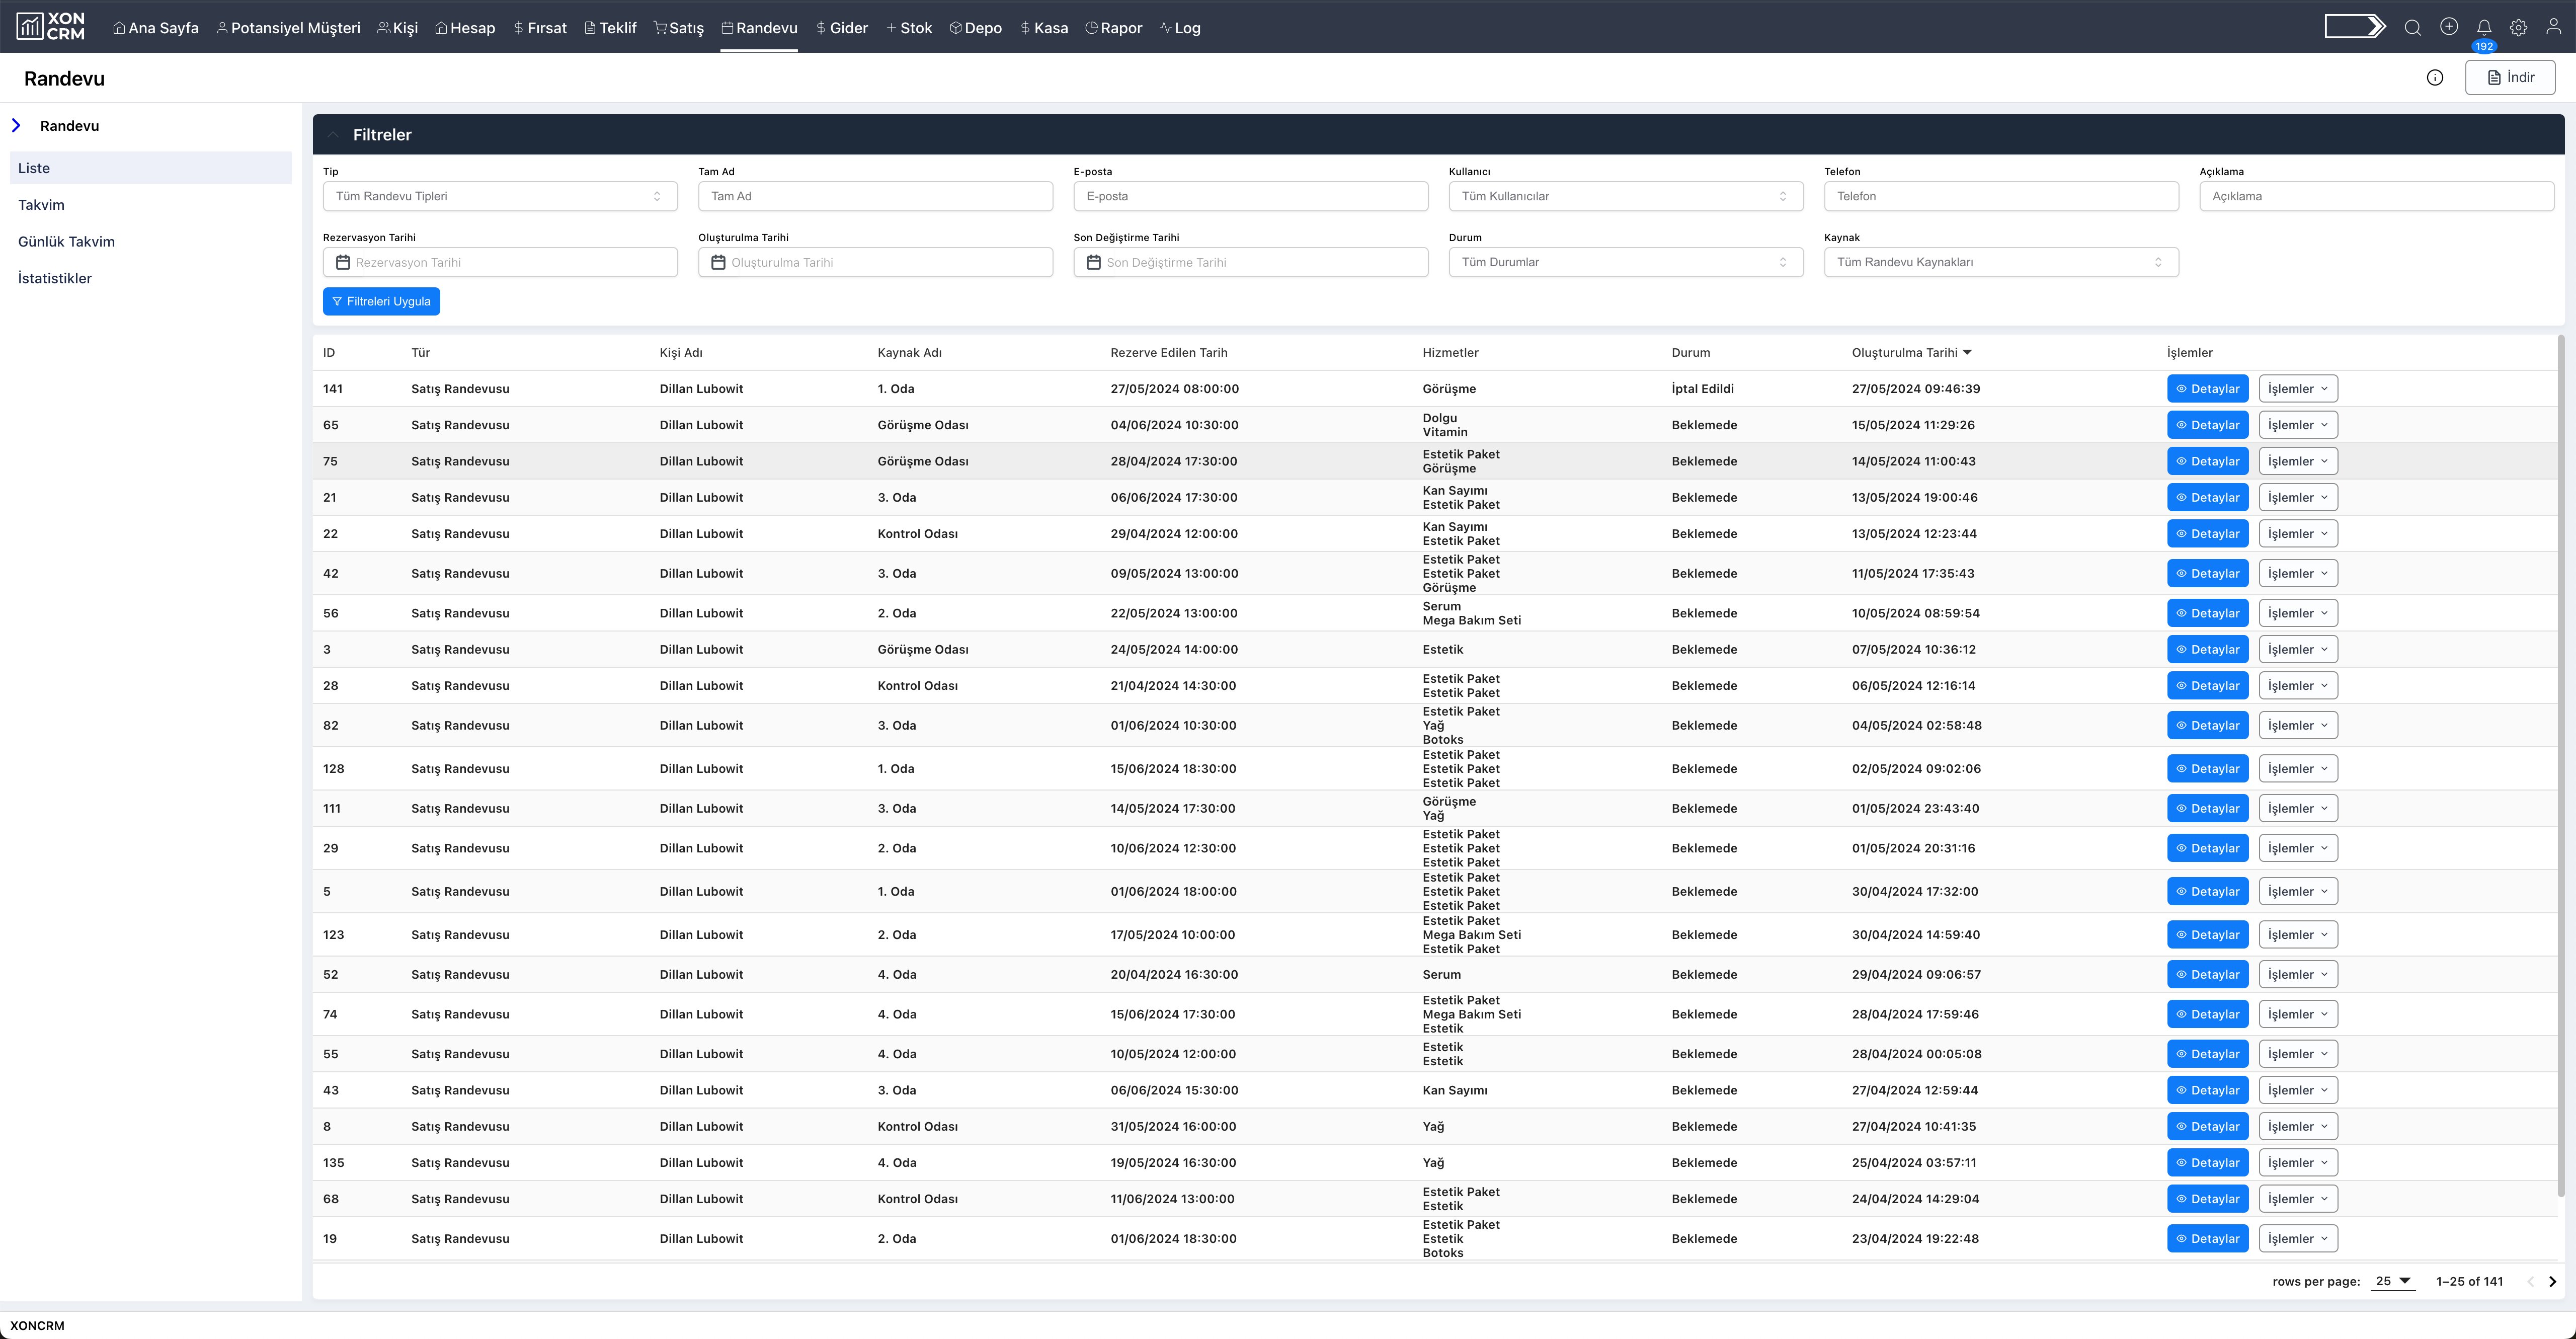
Task: Click calendar icon in Son Değiştirme Tarihi field
Action: 1093,262
